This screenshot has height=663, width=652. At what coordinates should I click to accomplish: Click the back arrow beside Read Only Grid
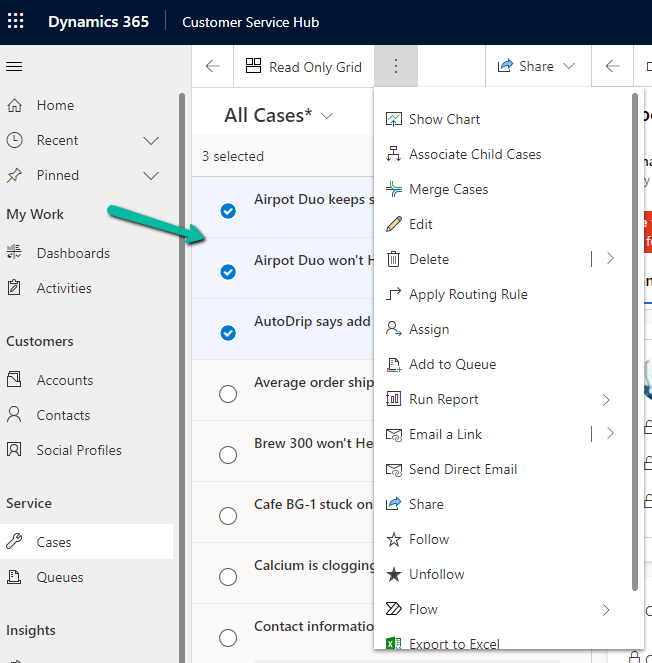point(212,66)
